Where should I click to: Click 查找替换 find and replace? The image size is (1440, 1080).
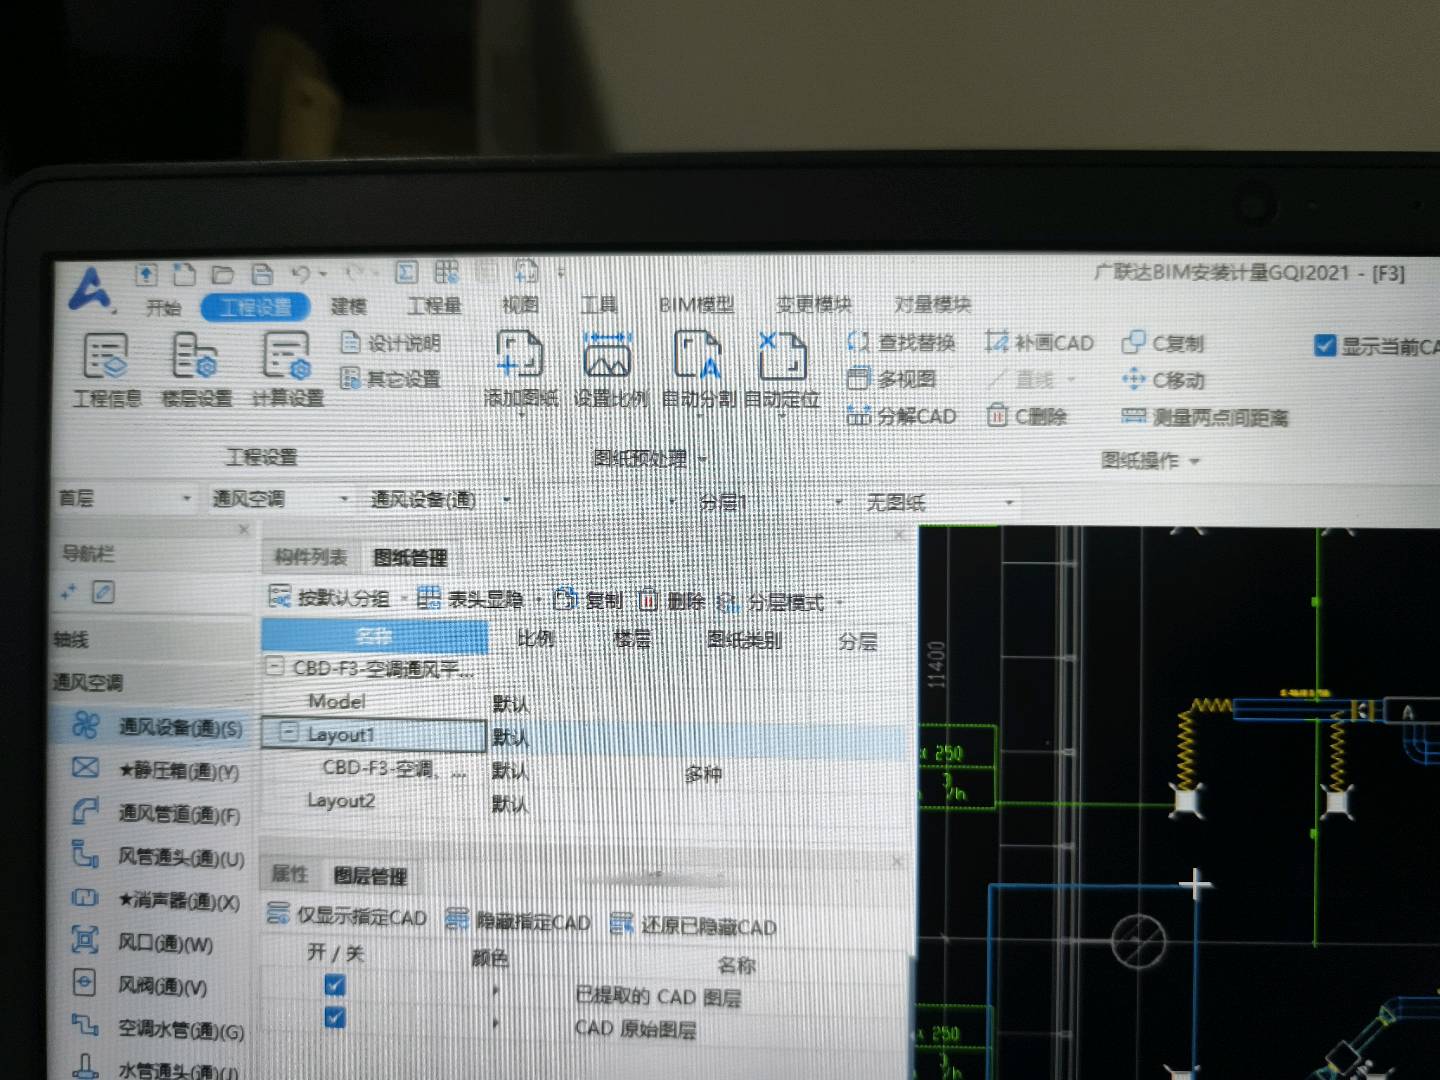tap(901, 342)
